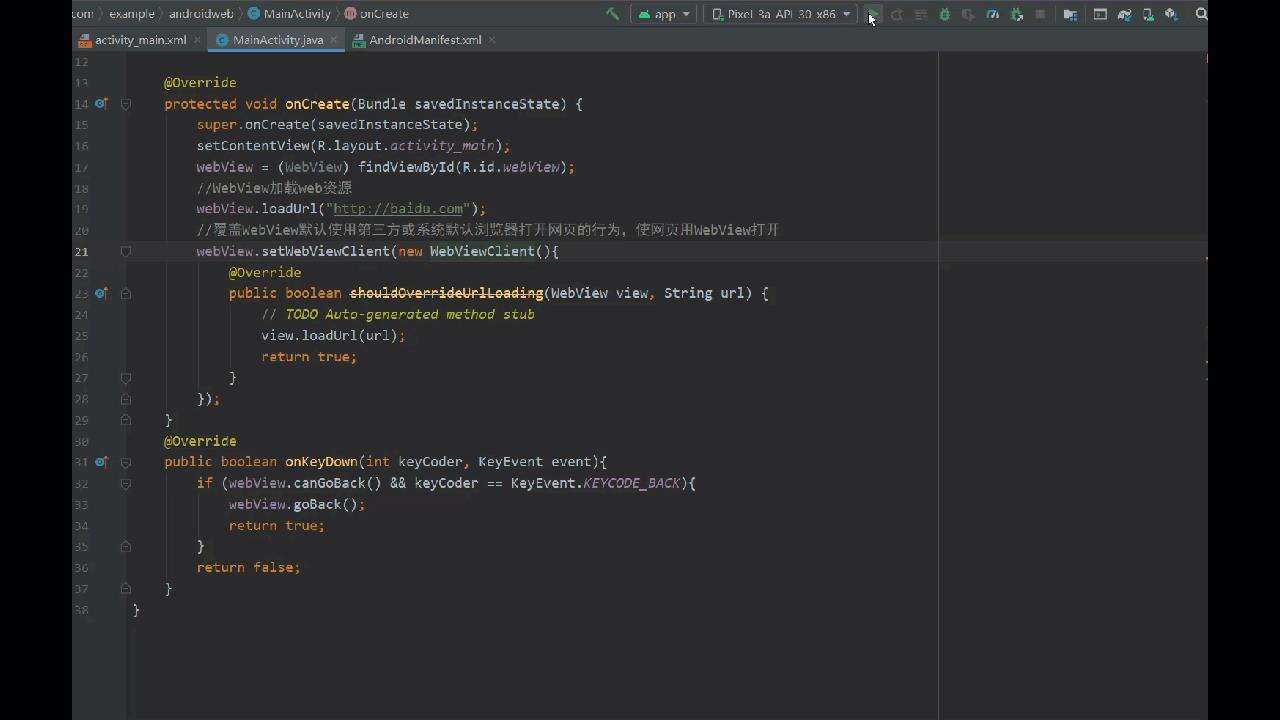Click return false on line 36
This screenshot has height=720, width=1280.
[248, 567]
